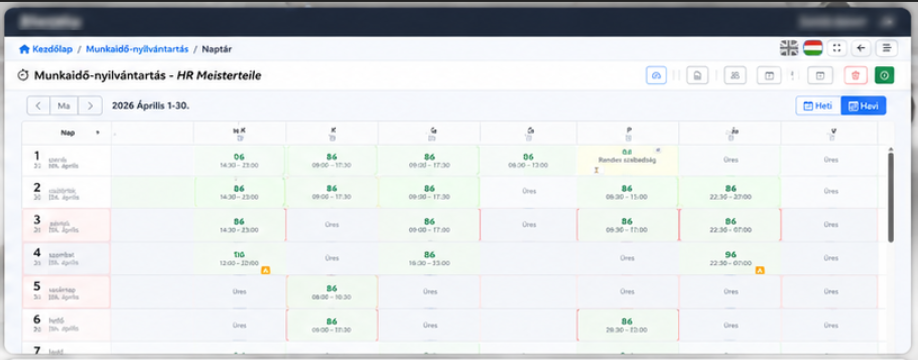Click the warning badge on day 4's 22:30 shift
The height and width of the screenshot is (360, 918).
pyautogui.click(x=760, y=270)
